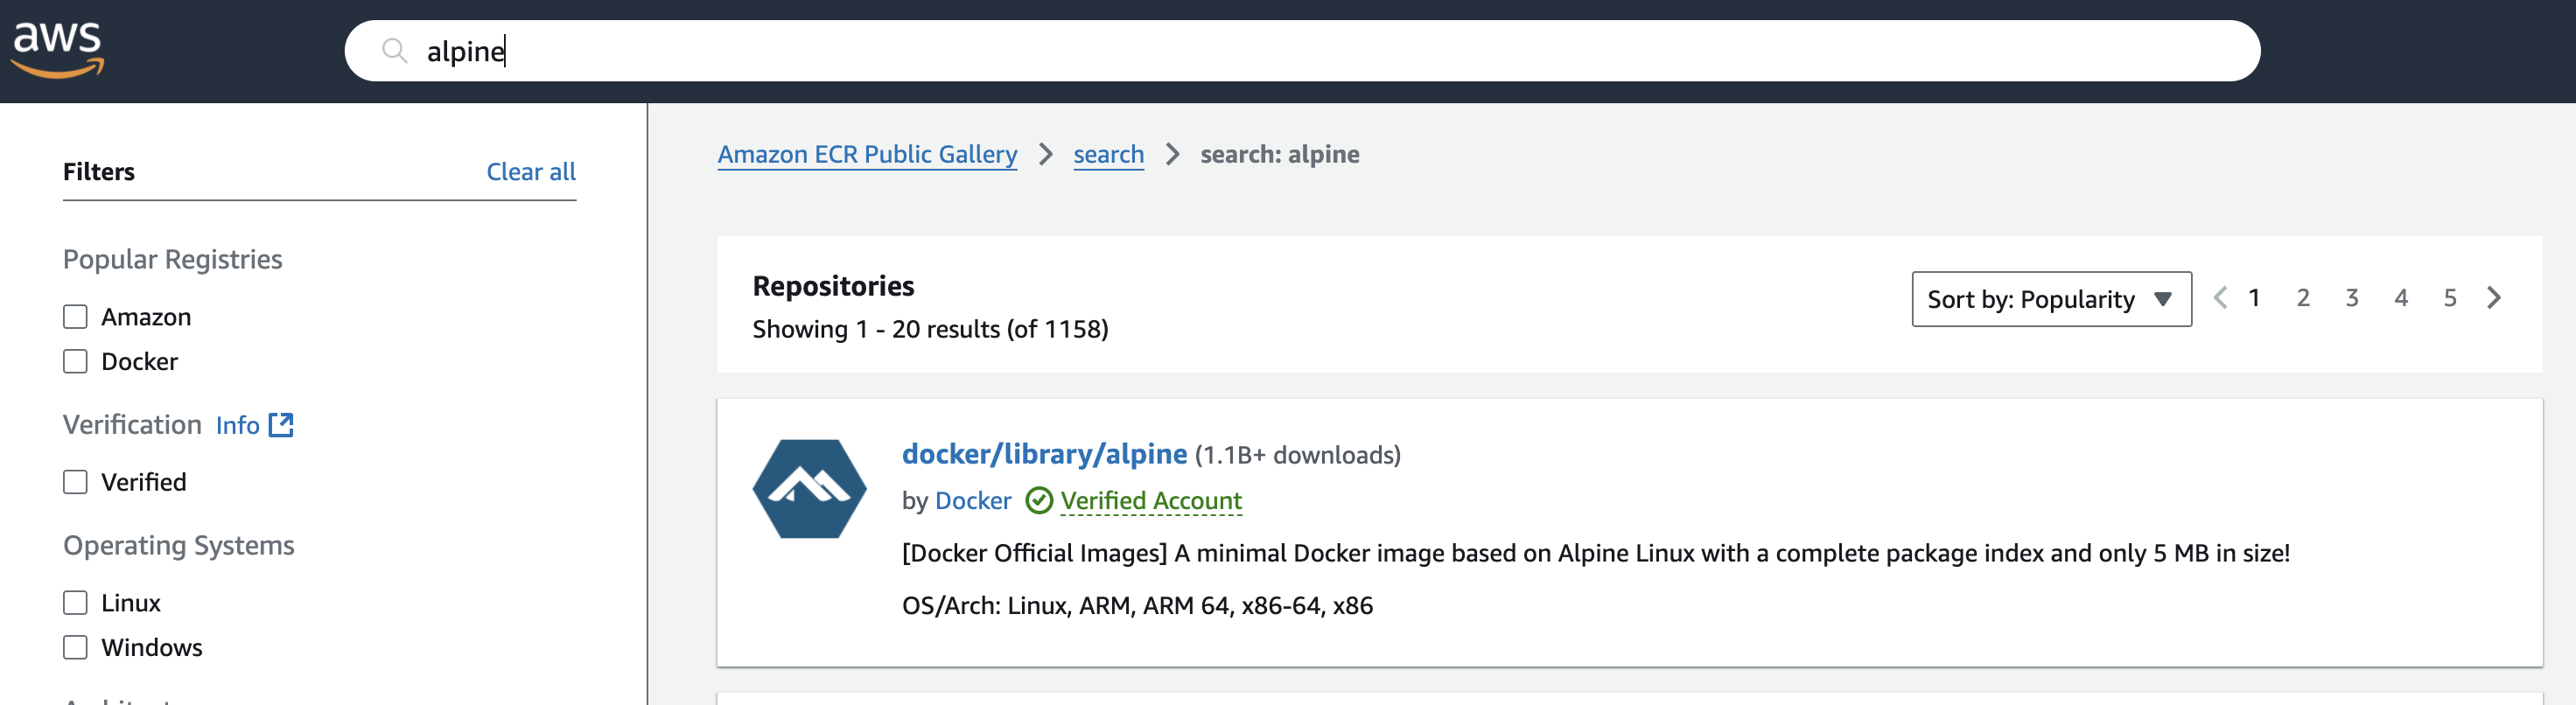Click the previous page arrow

(2220, 298)
